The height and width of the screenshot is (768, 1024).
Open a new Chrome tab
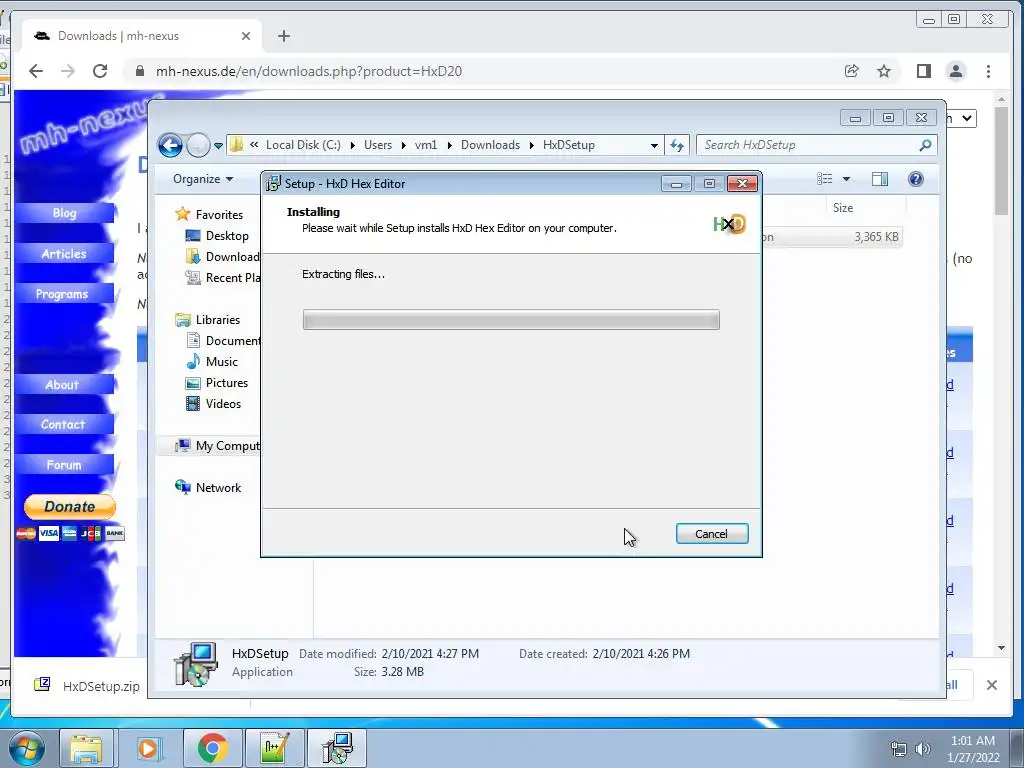pyautogui.click(x=283, y=36)
